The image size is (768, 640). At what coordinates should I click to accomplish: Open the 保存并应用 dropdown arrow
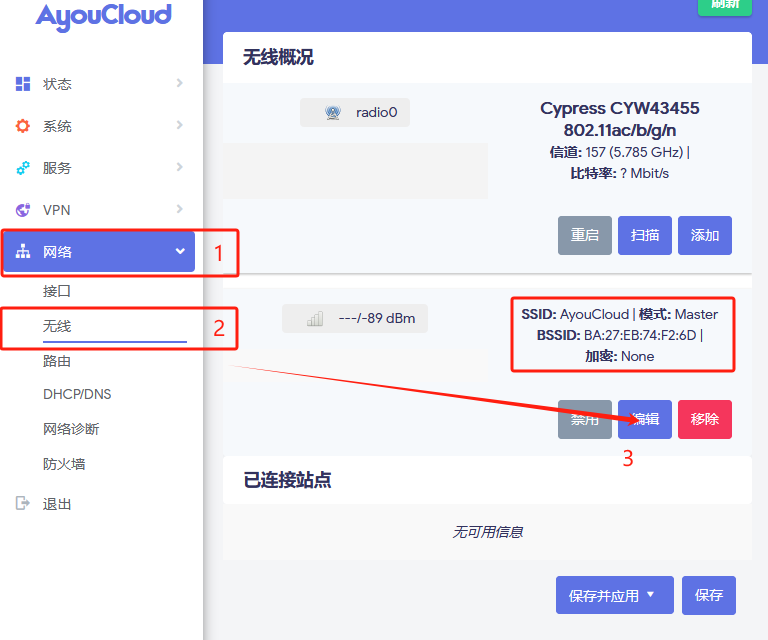pyautogui.click(x=651, y=595)
